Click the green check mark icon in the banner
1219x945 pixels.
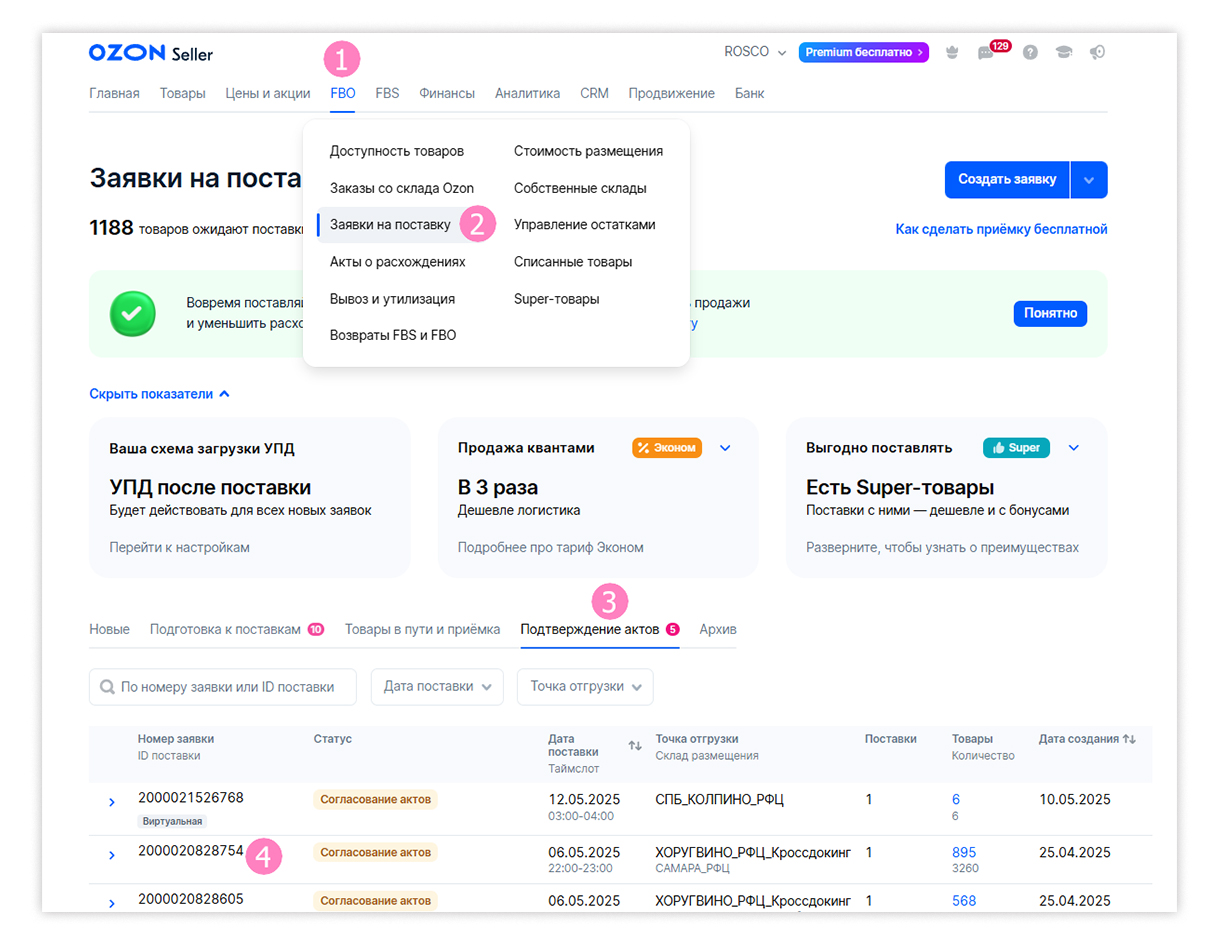(132, 314)
